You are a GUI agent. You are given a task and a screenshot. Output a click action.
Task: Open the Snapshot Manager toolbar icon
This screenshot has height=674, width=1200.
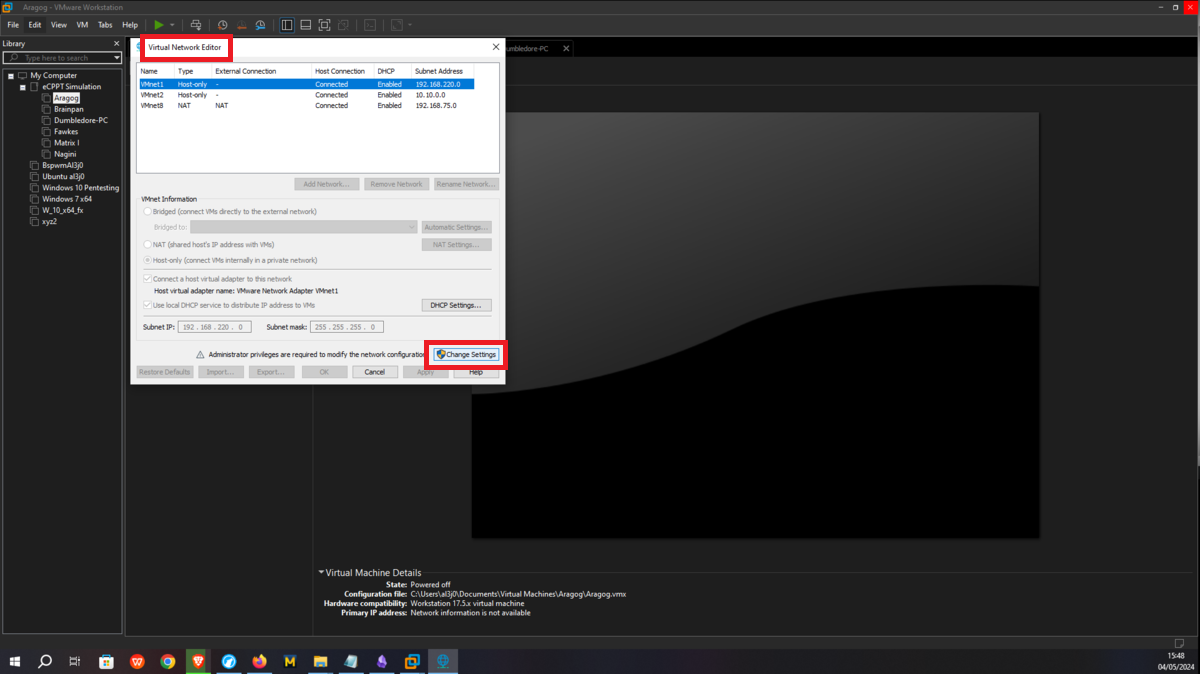[260, 25]
